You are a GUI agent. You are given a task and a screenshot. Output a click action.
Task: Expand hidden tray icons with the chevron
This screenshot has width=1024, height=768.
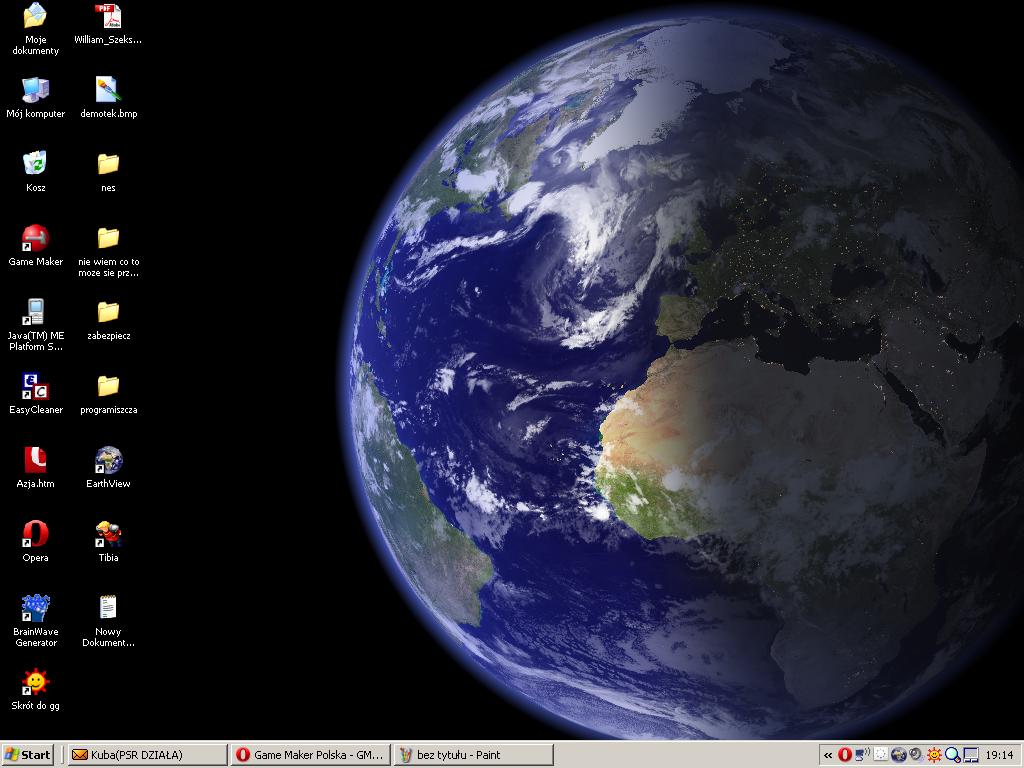(828, 755)
